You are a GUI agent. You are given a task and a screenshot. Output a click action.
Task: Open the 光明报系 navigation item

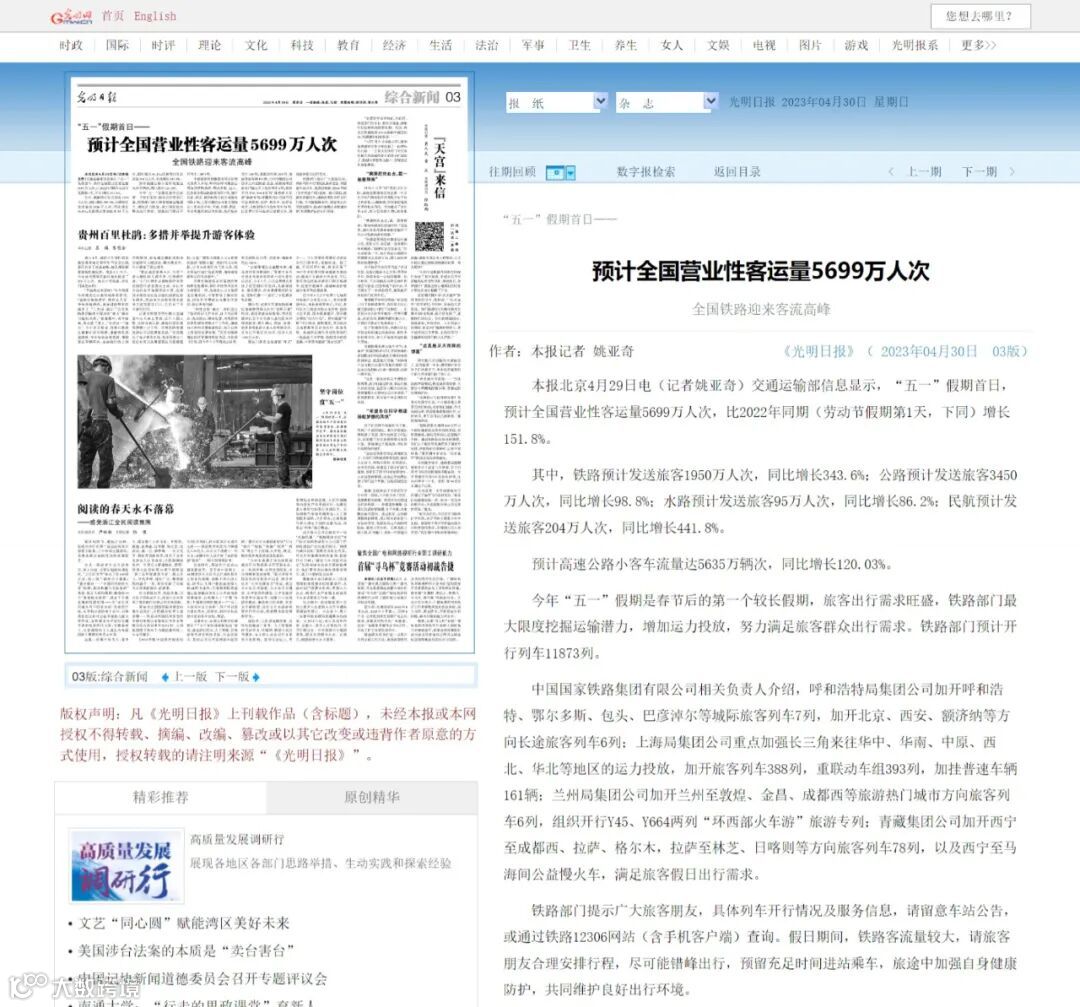click(915, 45)
